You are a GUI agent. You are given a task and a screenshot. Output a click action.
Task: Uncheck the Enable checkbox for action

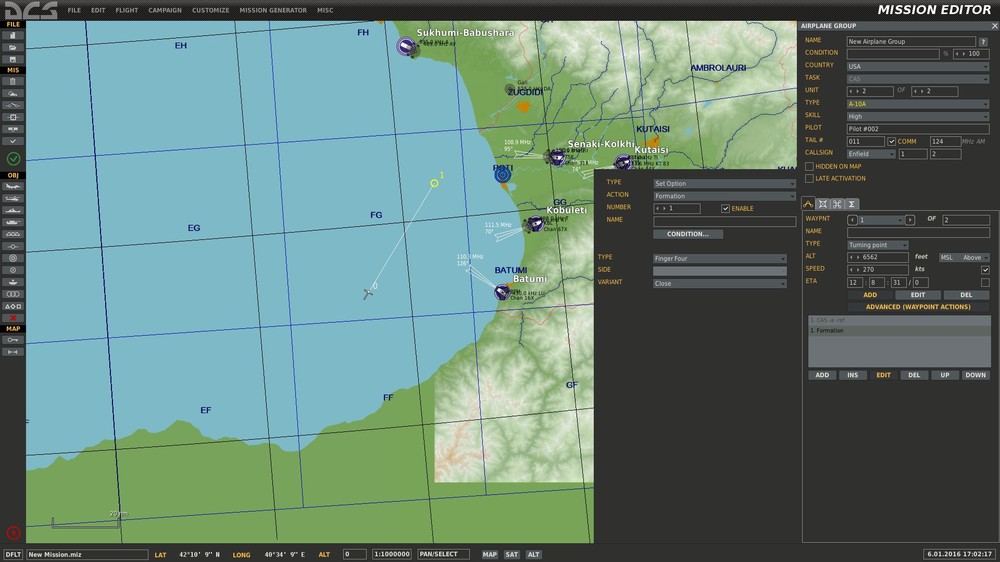tap(725, 208)
